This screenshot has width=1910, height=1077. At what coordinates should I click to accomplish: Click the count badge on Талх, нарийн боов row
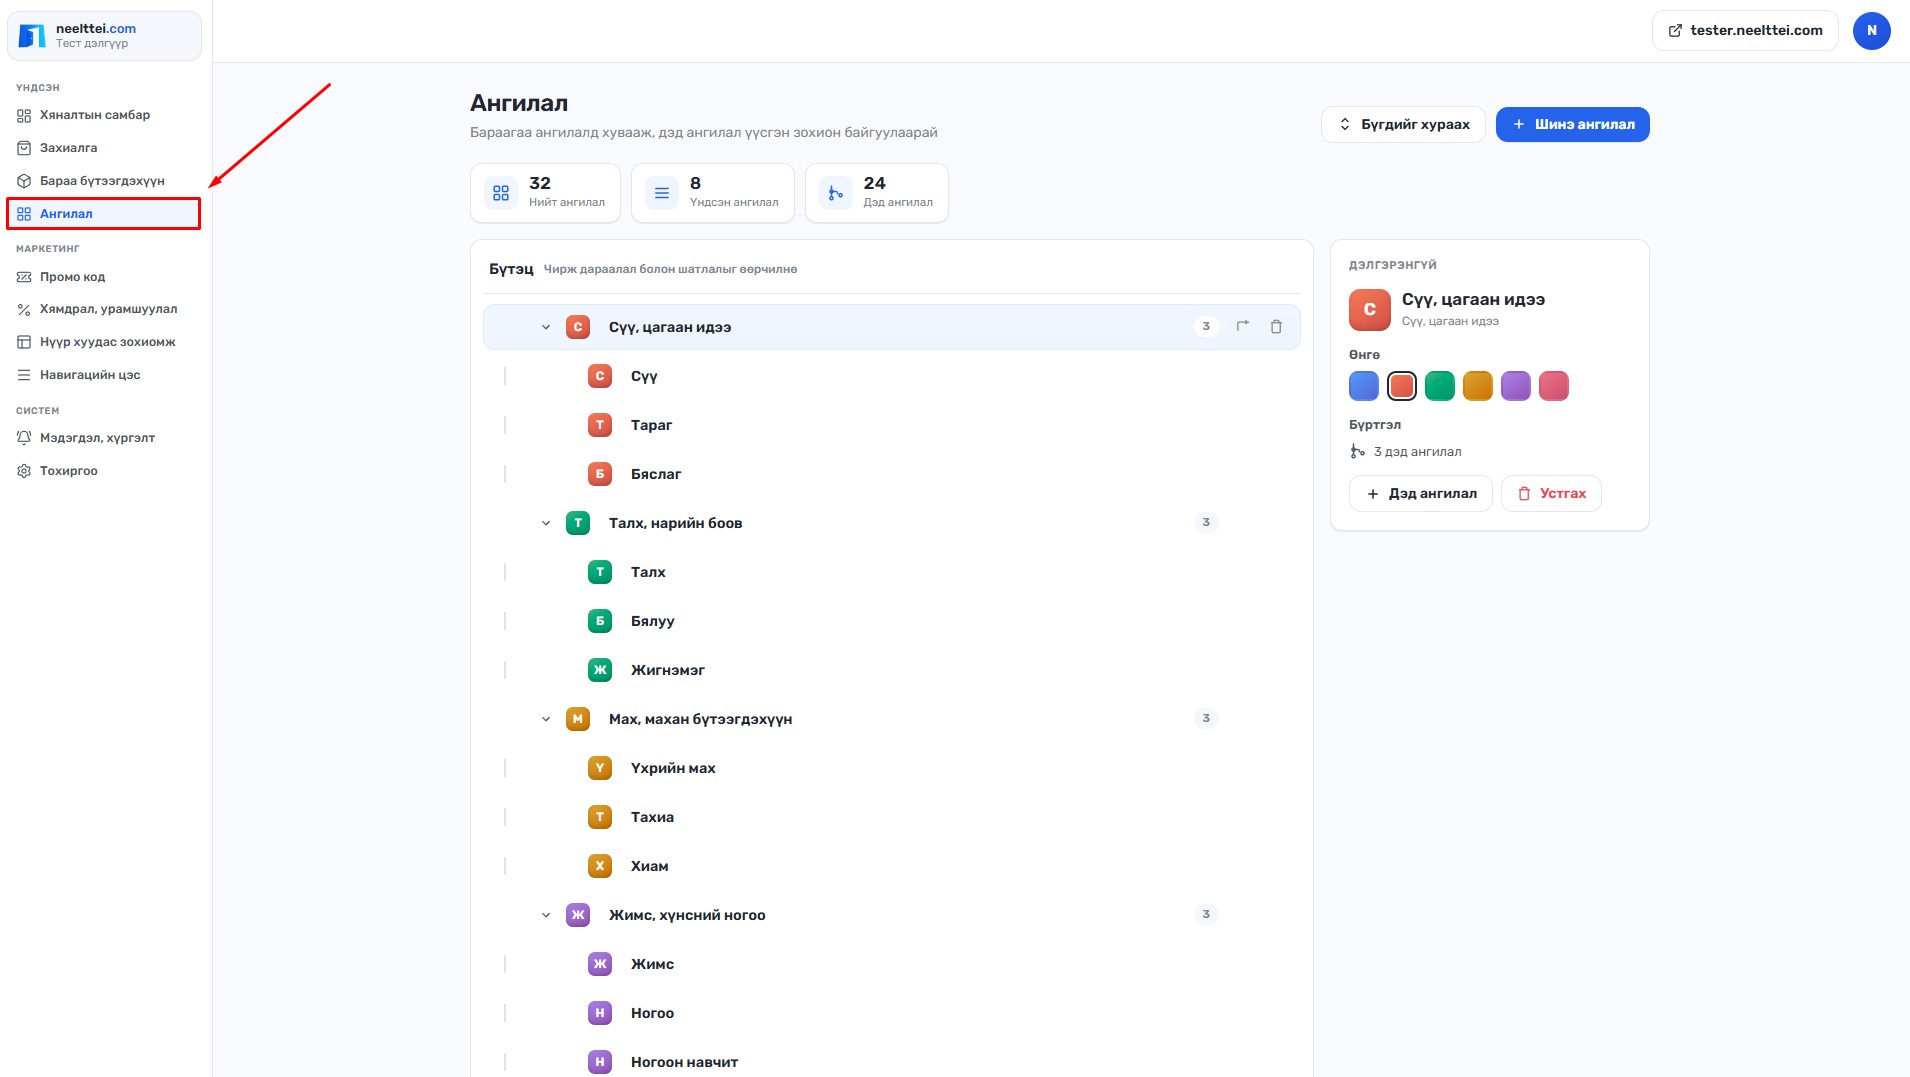point(1206,522)
